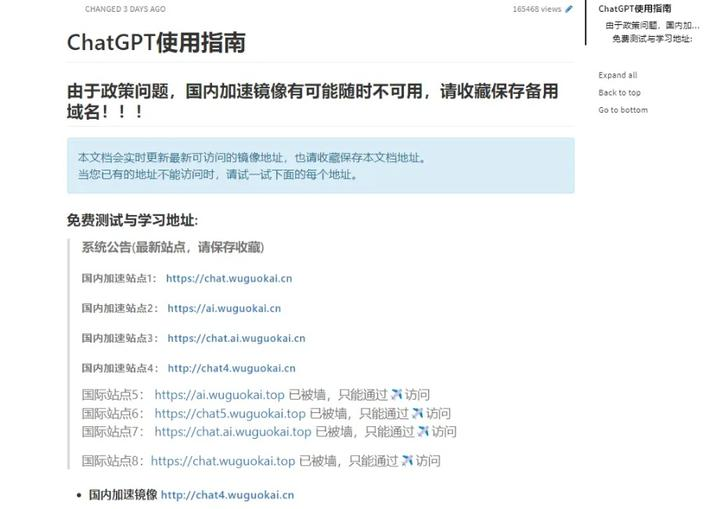
Task: Click the 免费测试与学习地址 heading
Action: click(x=132, y=221)
